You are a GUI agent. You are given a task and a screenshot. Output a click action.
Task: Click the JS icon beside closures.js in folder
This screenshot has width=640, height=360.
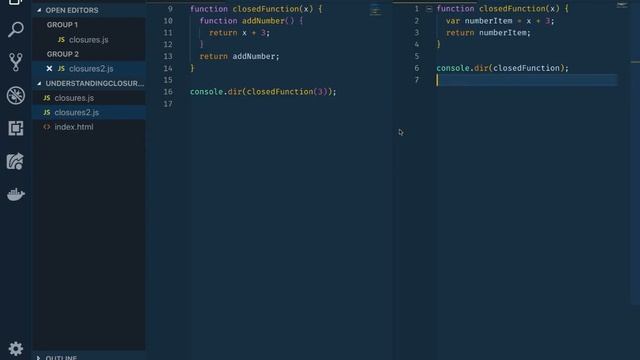click(x=47, y=98)
